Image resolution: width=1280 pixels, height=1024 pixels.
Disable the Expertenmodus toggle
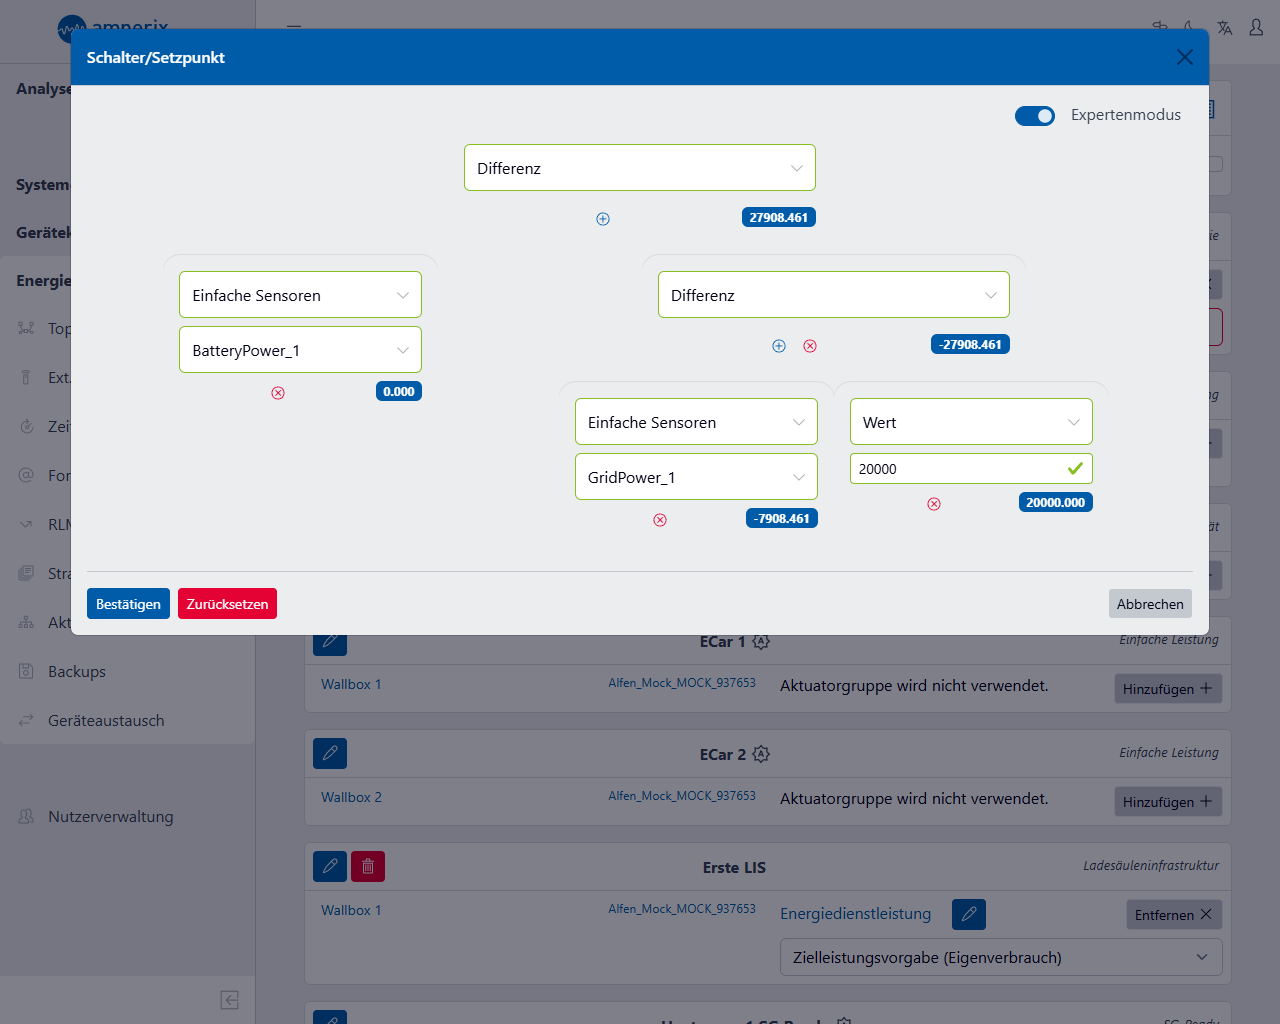pyautogui.click(x=1035, y=116)
